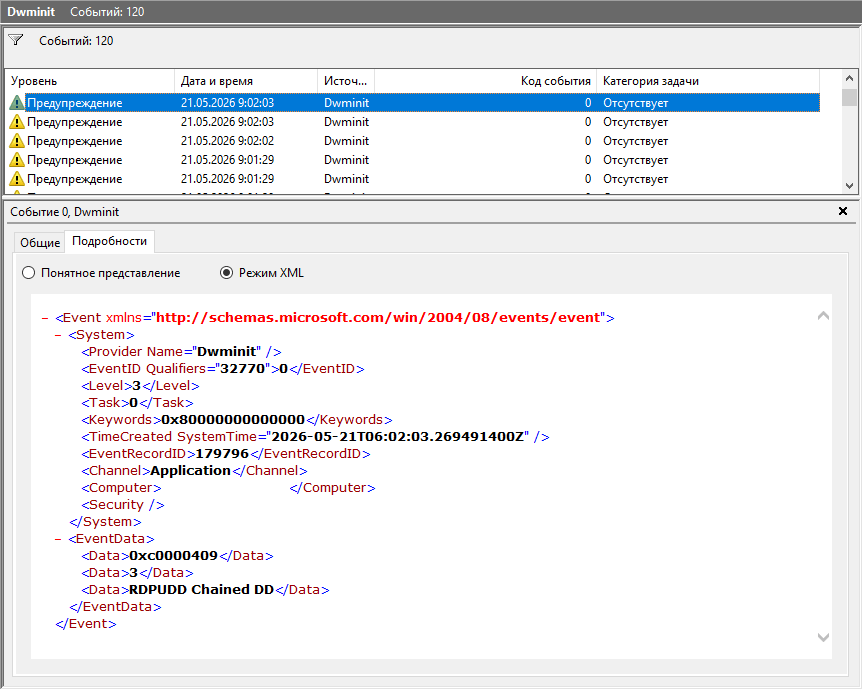Click the closing '</System>' tag
Screen dimensions: 862x689
(x=105, y=522)
